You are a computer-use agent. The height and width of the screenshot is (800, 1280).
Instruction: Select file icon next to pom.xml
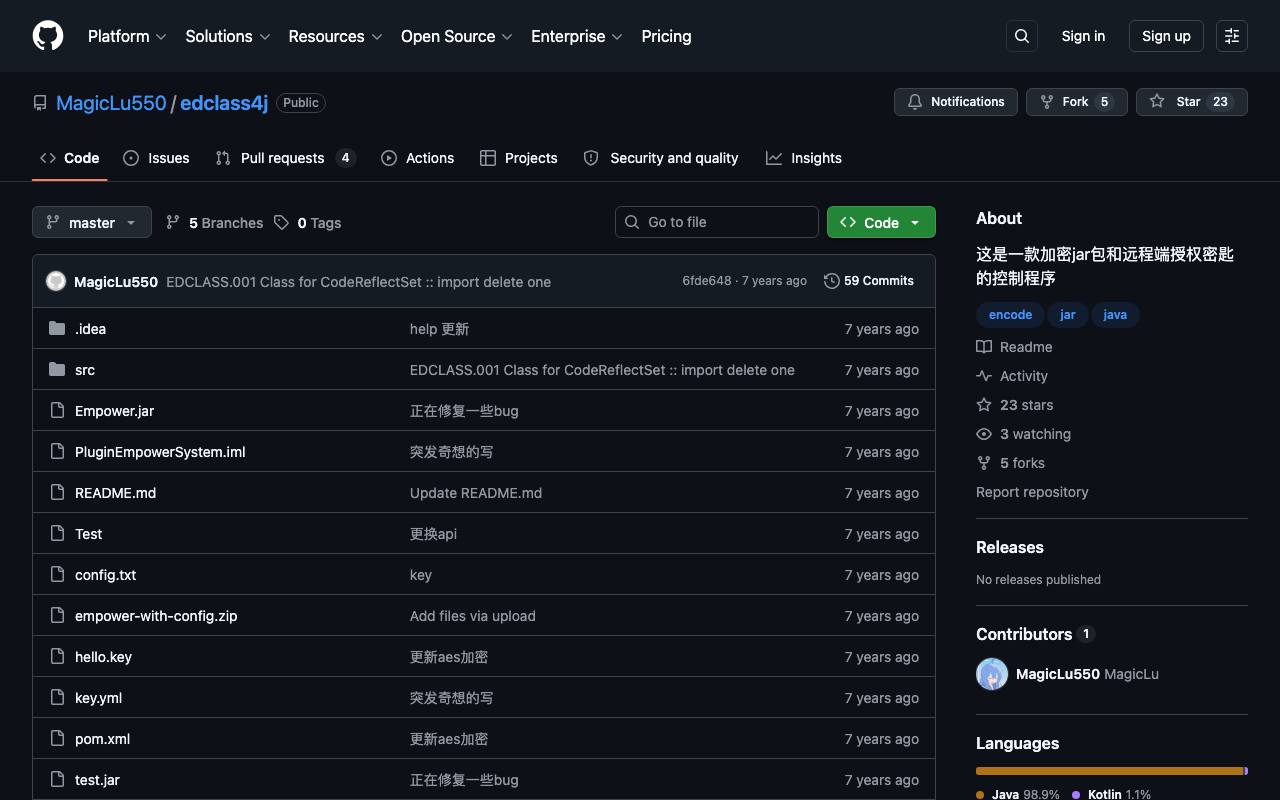pyautogui.click(x=57, y=738)
